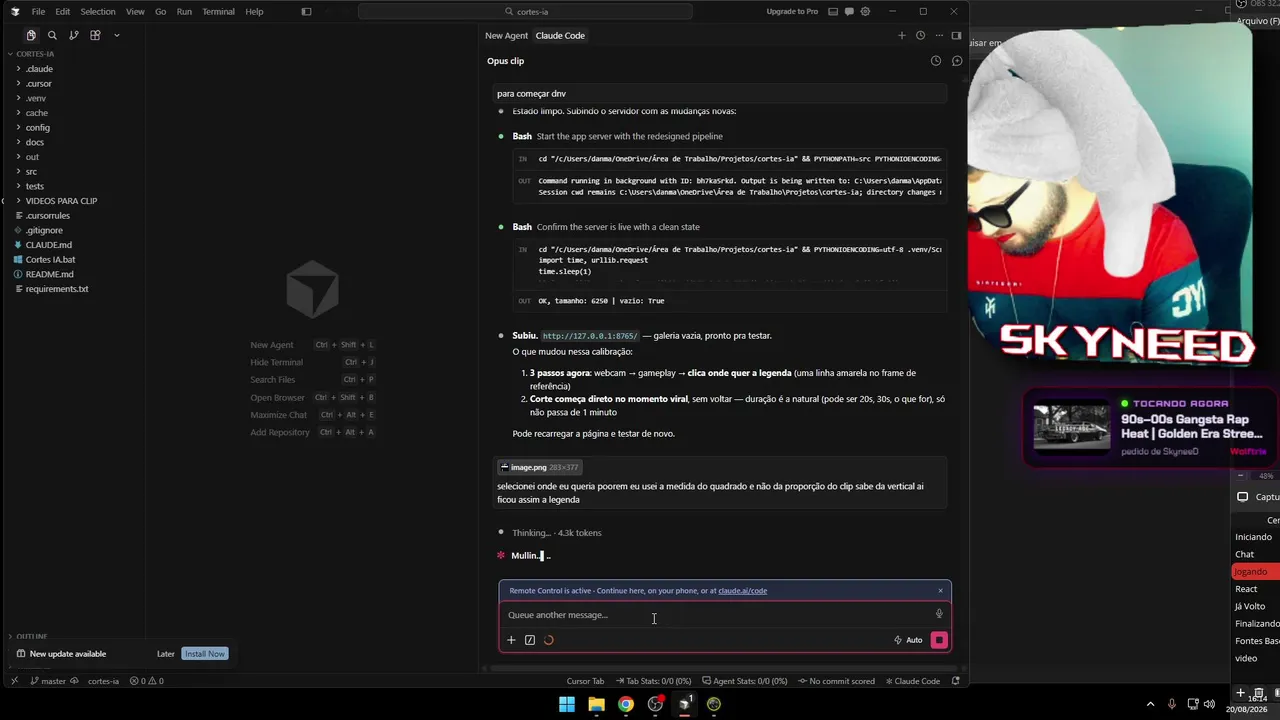Click the remote window icon in status bar
This screenshot has height=720, width=1280.
tap(14, 681)
